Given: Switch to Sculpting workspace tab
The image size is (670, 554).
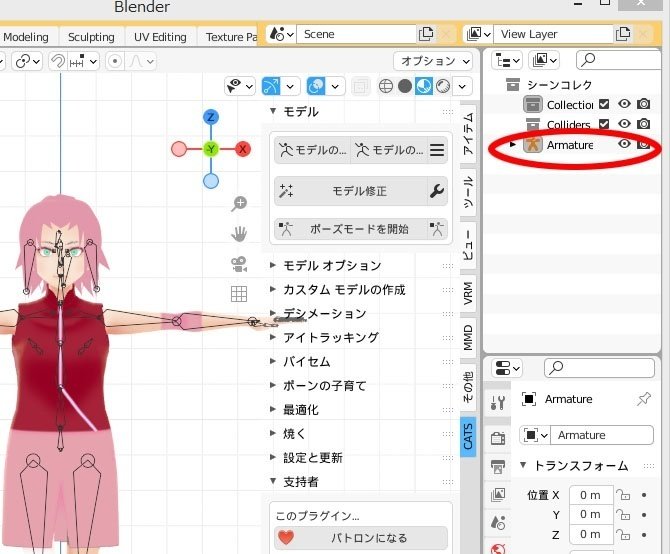Looking at the screenshot, I should coord(91,37).
